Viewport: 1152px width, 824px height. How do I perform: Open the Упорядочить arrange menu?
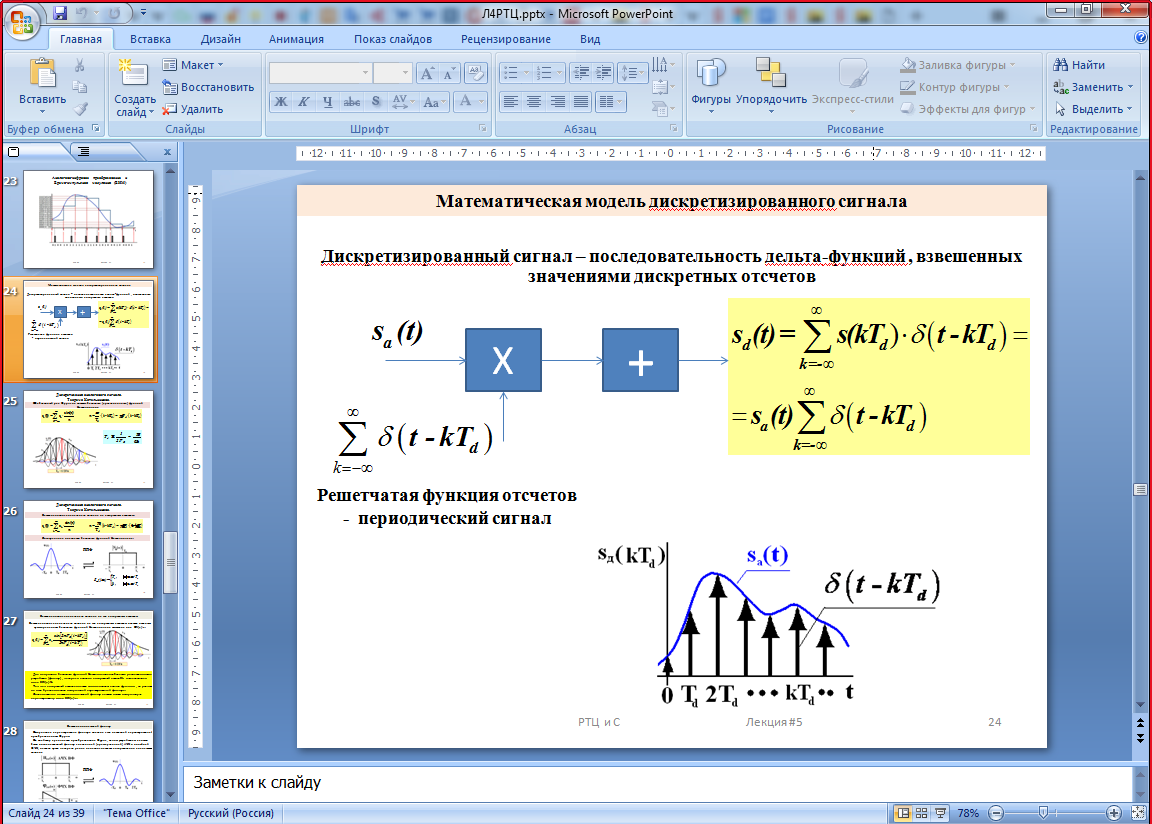[x=771, y=86]
